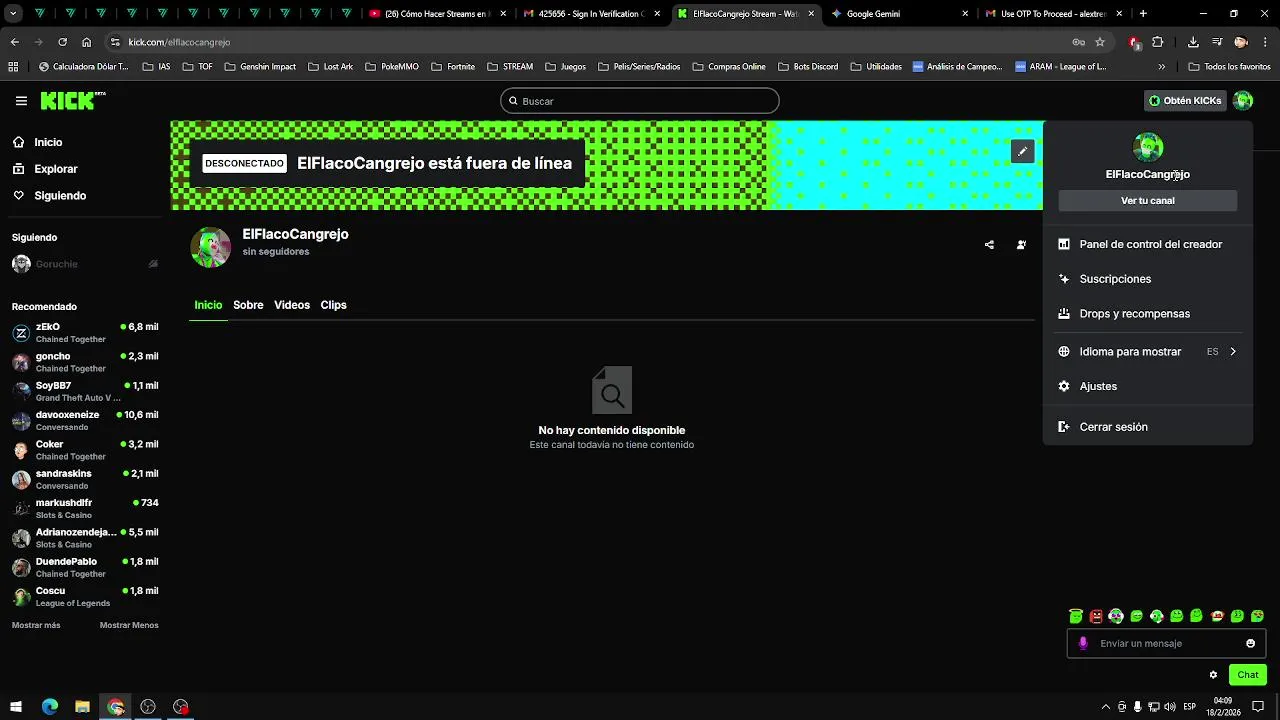Open the Google Gemini browser tab
The width and height of the screenshot is (1280, 720).
(898, 14)
